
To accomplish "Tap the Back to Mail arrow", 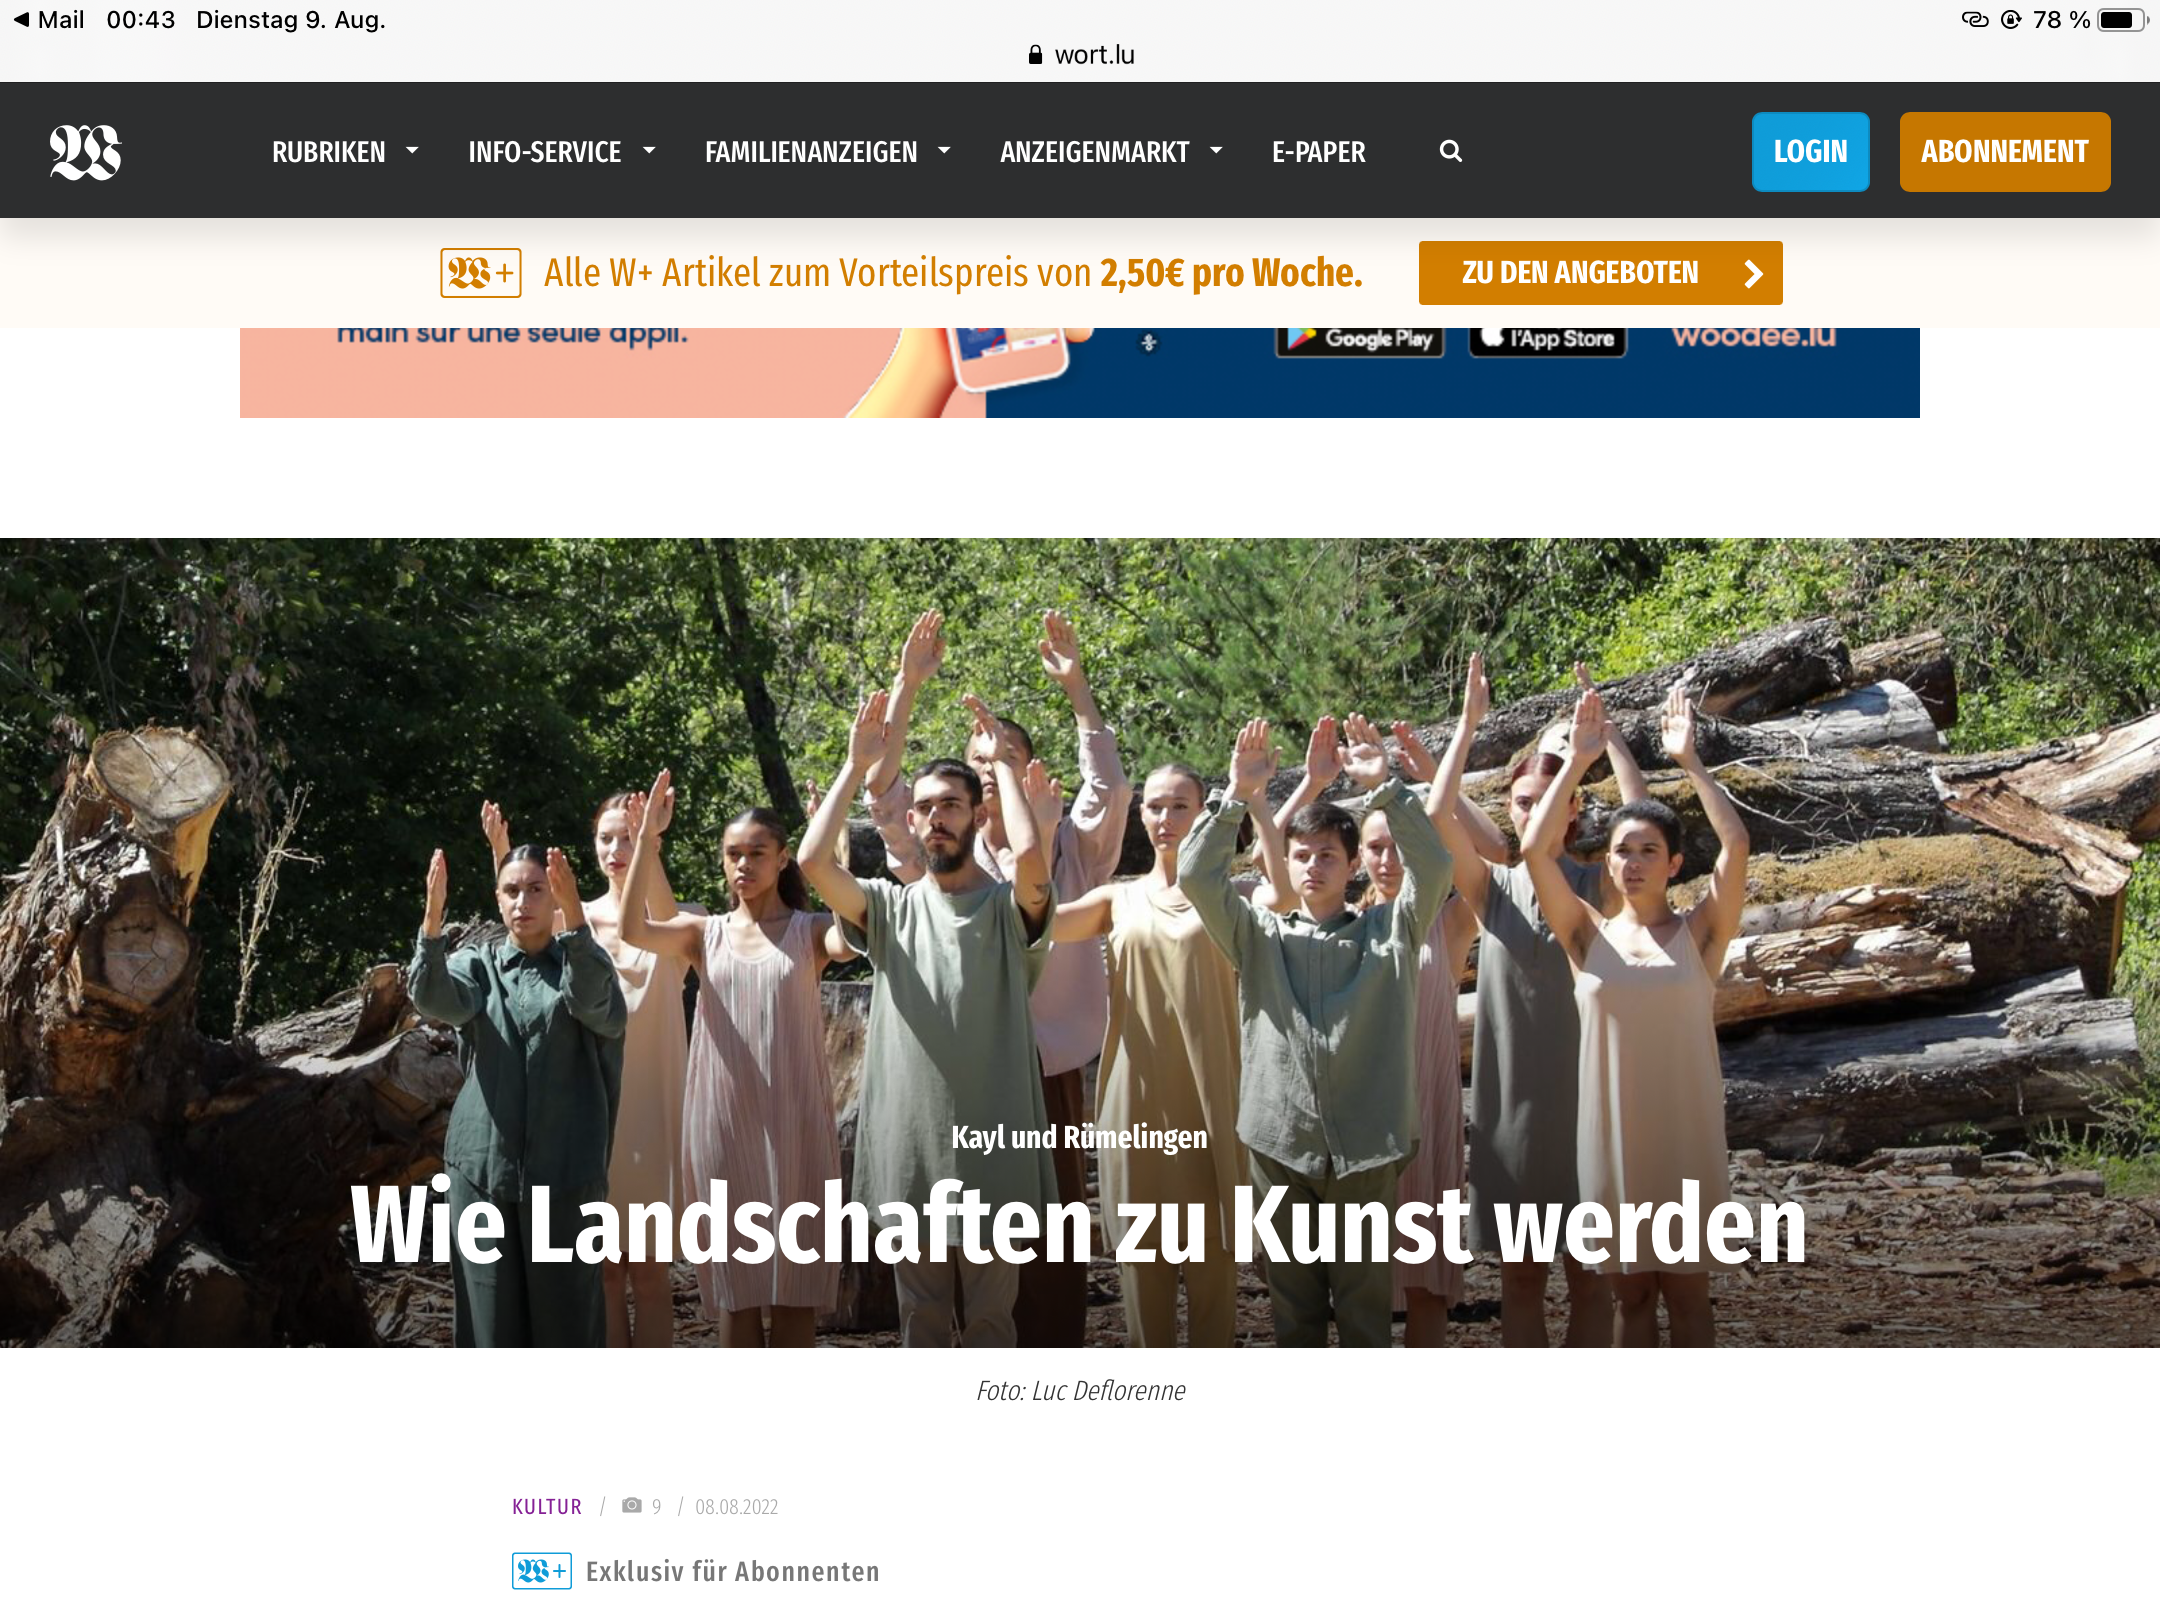I will pos(22,19).
